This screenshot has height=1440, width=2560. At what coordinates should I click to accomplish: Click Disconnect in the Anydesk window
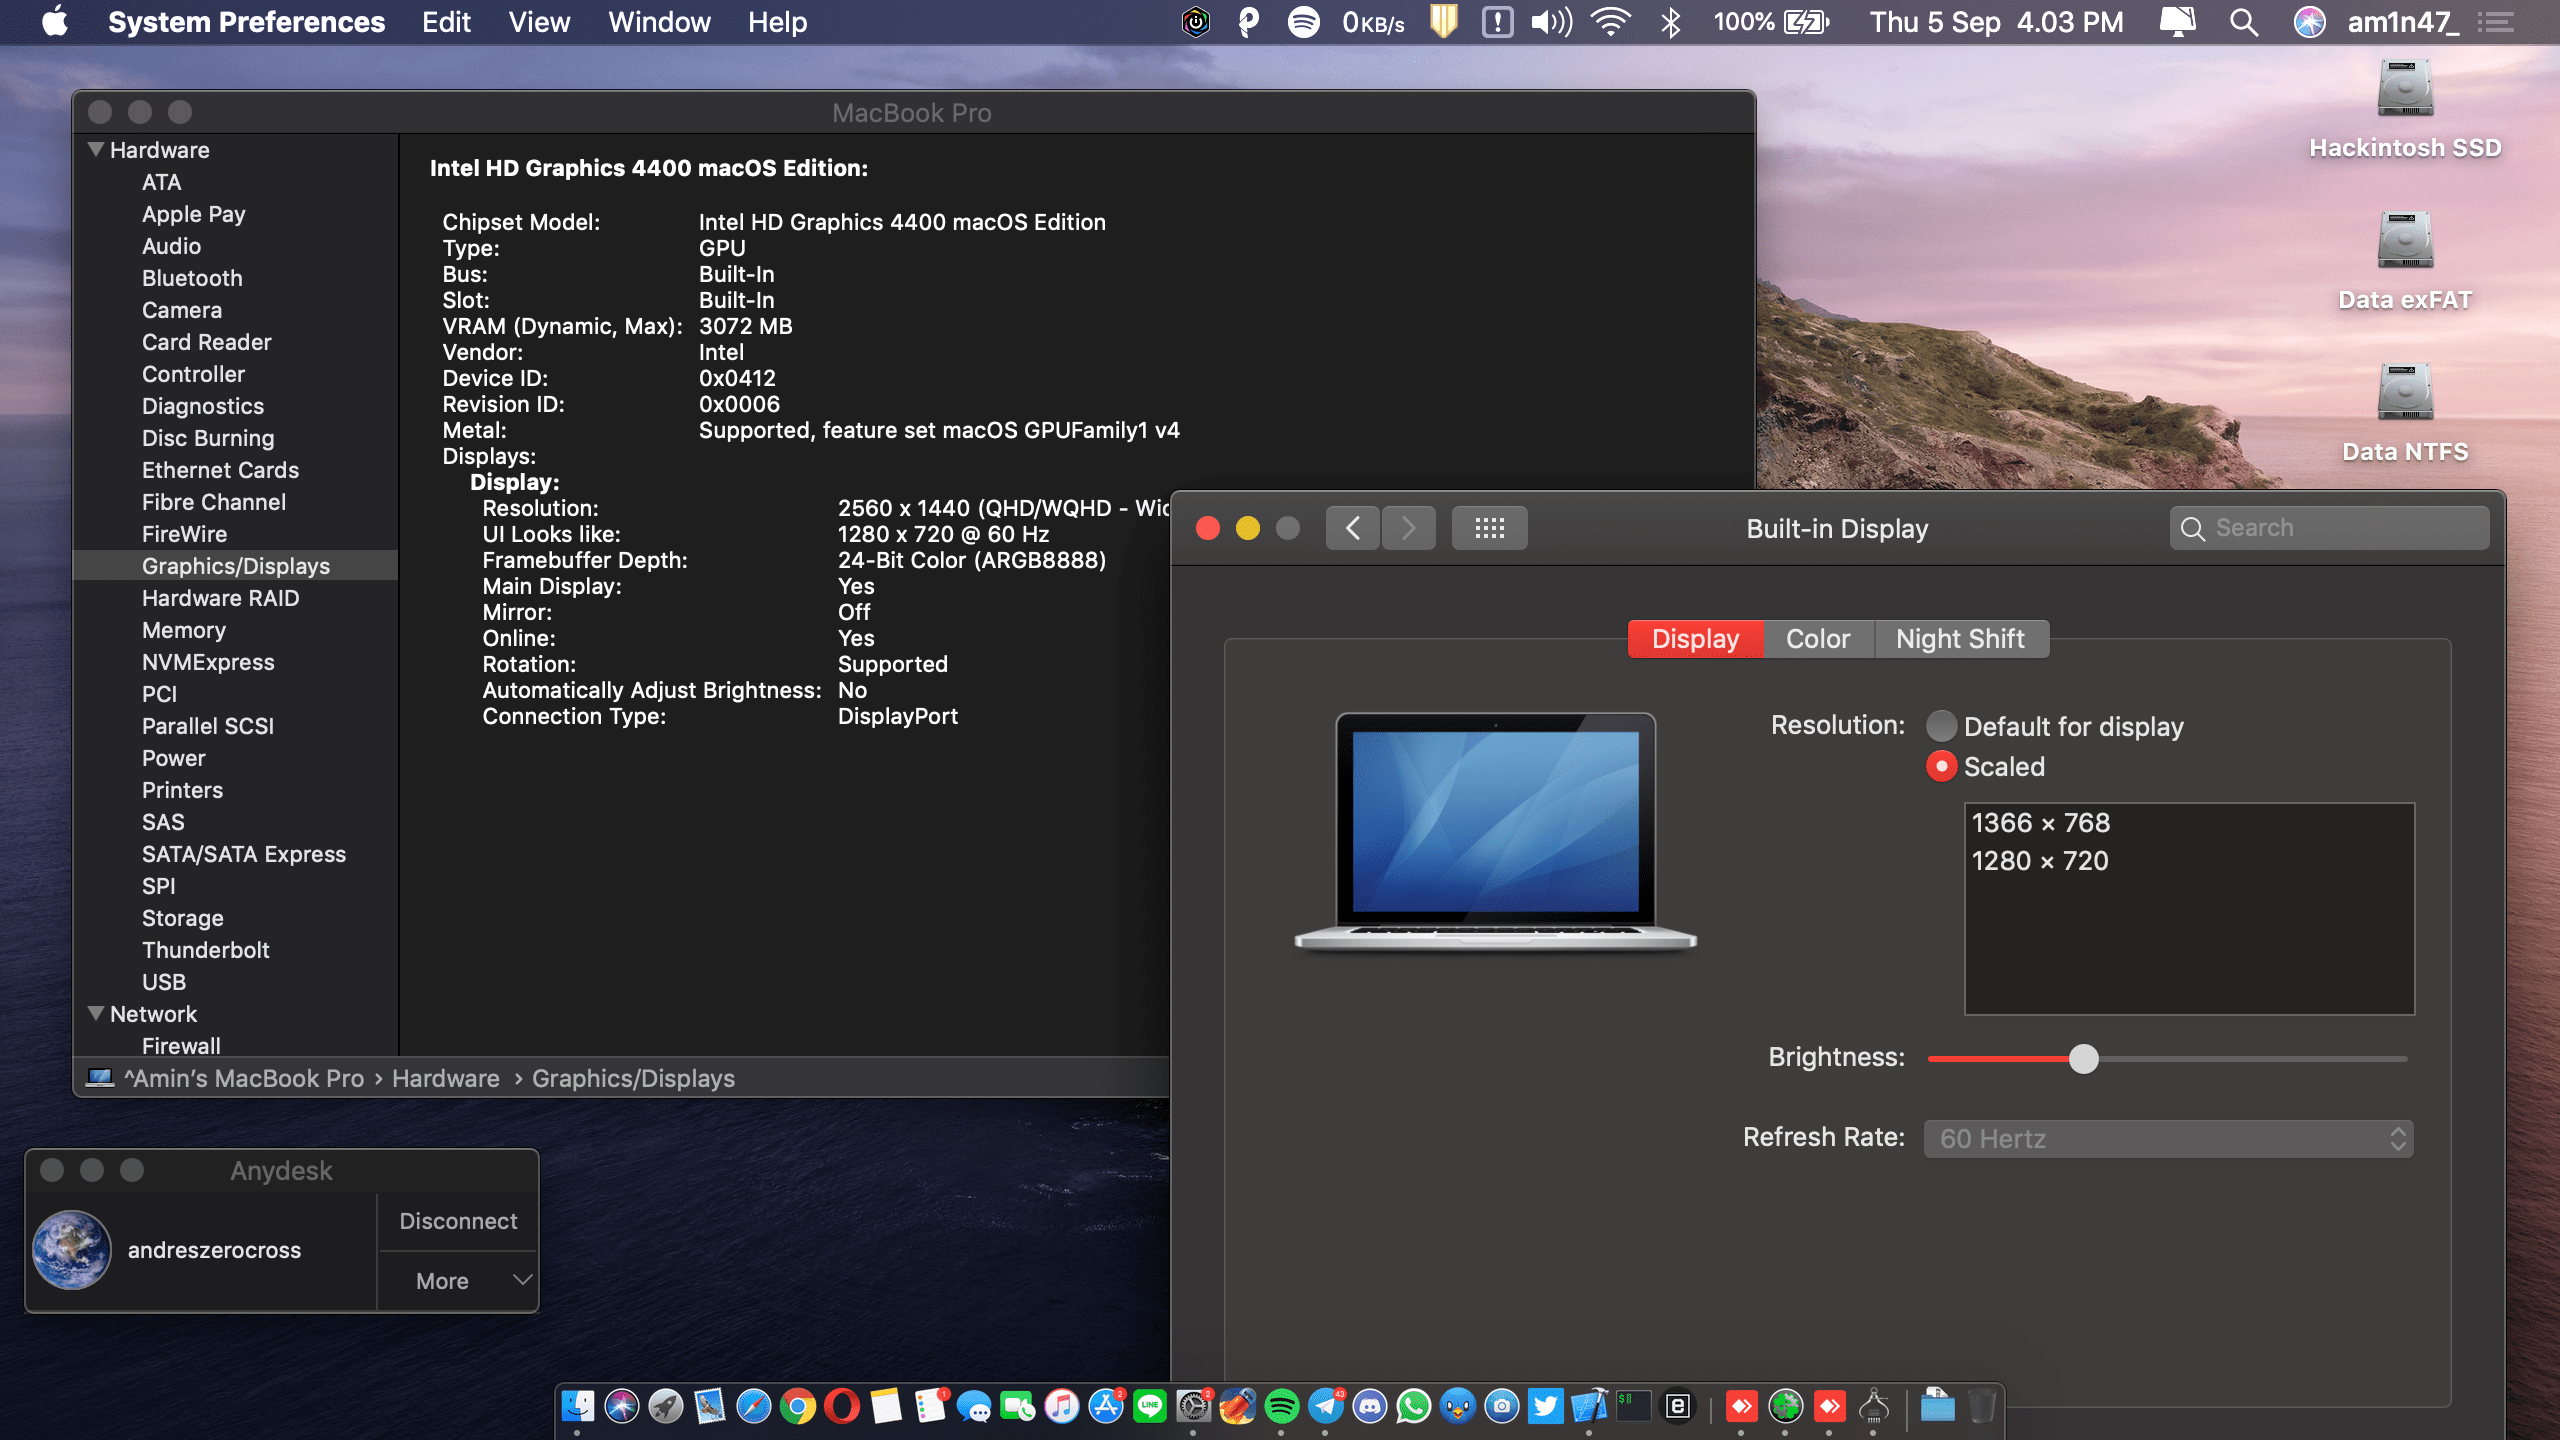click(x=457, y=1220)
